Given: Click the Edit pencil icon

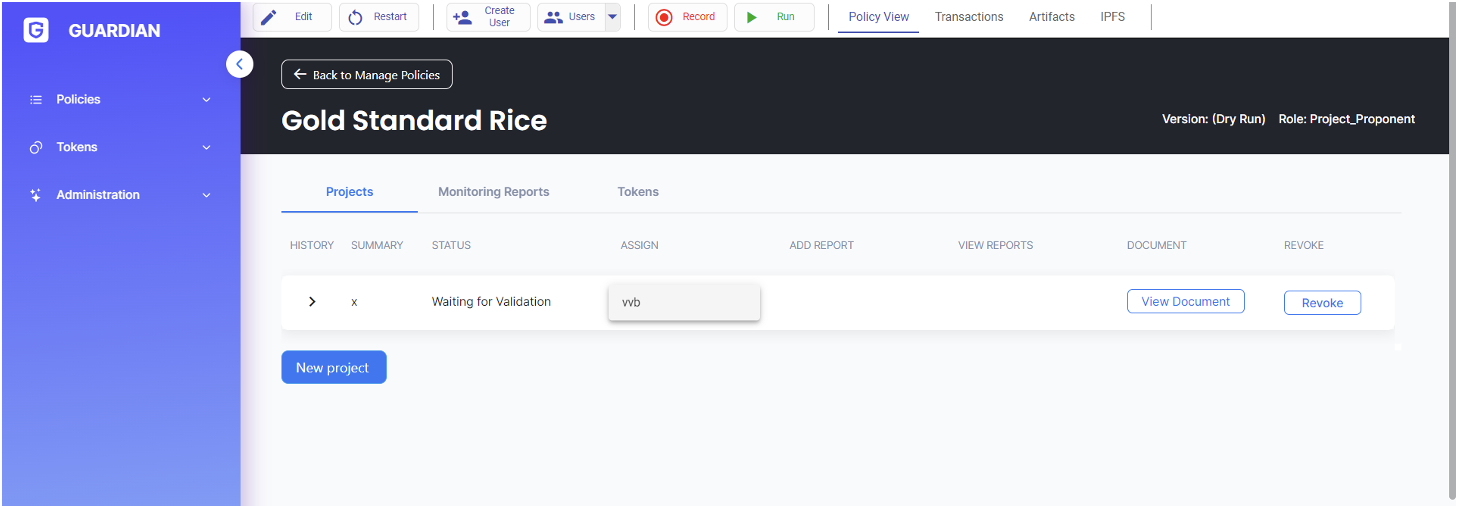Looking at the screenshot, I should click(x=268, y=17).
